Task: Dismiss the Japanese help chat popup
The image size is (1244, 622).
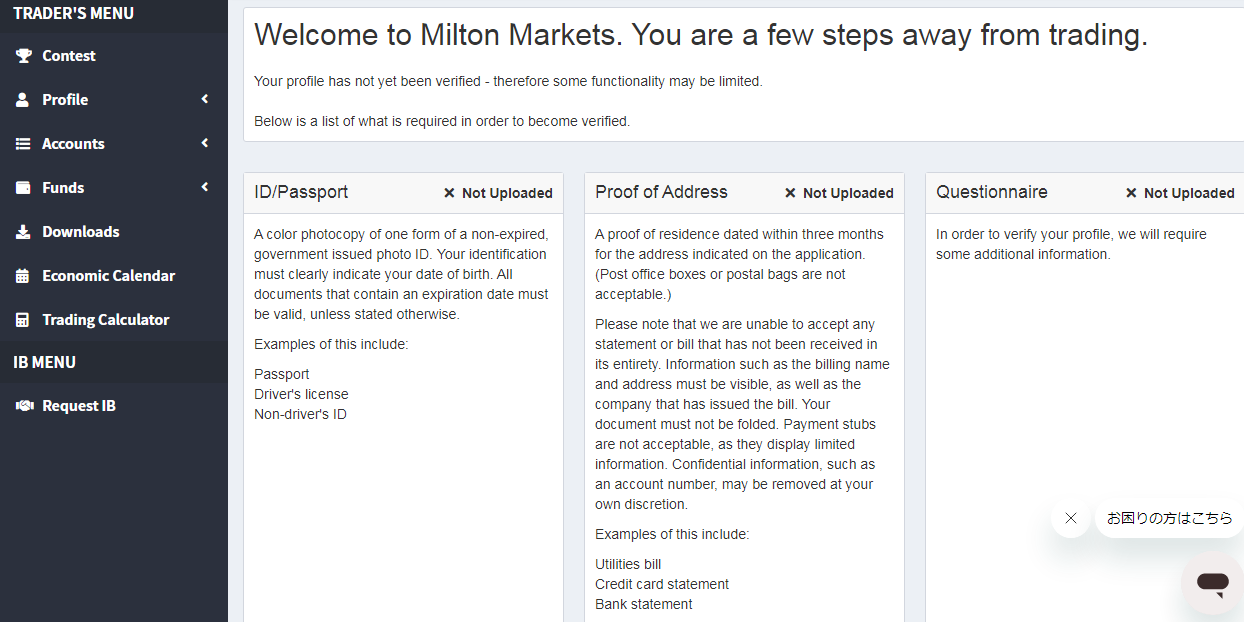Action: [1071, 518]
